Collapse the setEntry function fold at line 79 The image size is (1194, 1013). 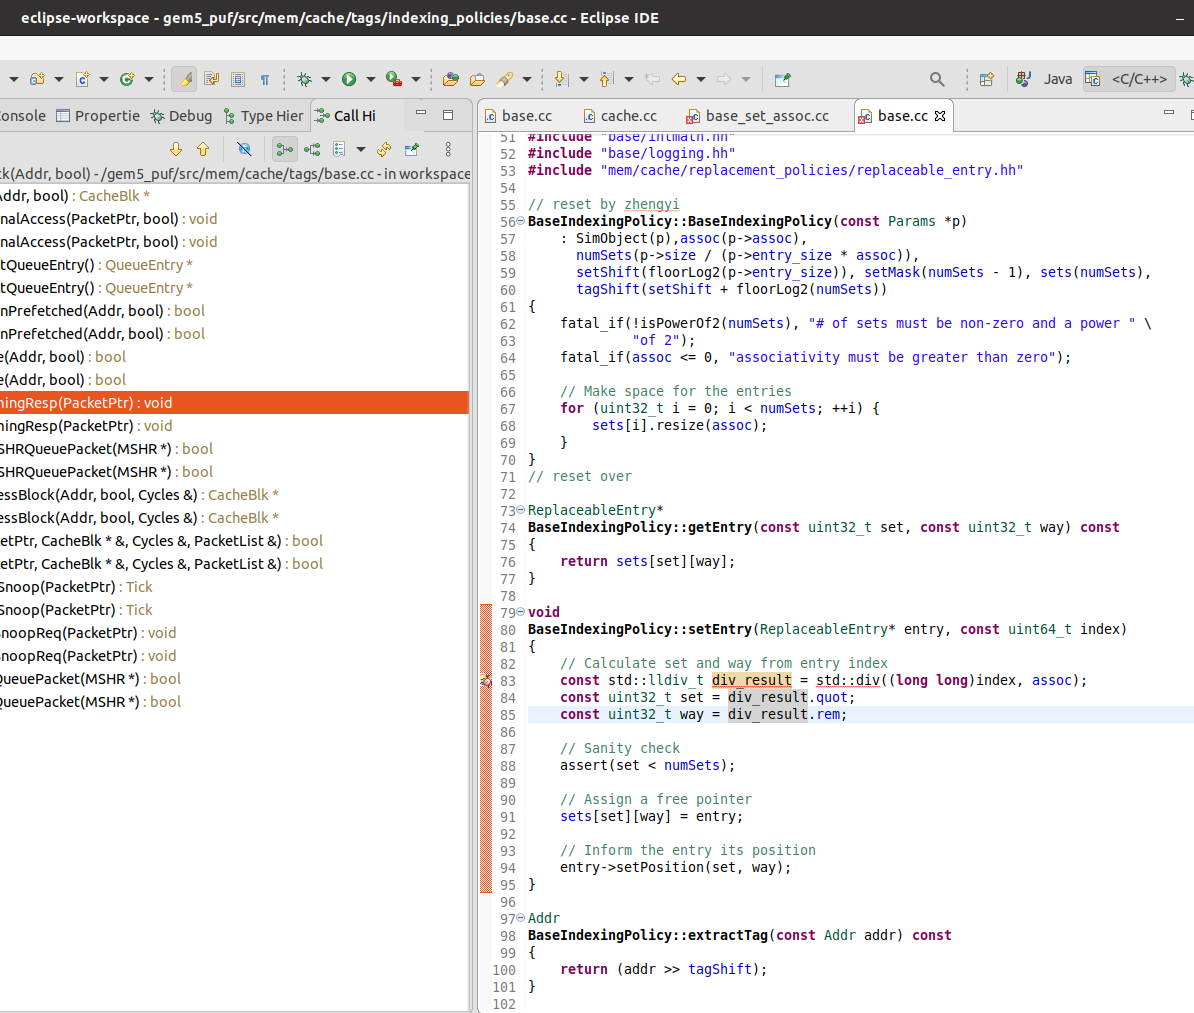520,612
